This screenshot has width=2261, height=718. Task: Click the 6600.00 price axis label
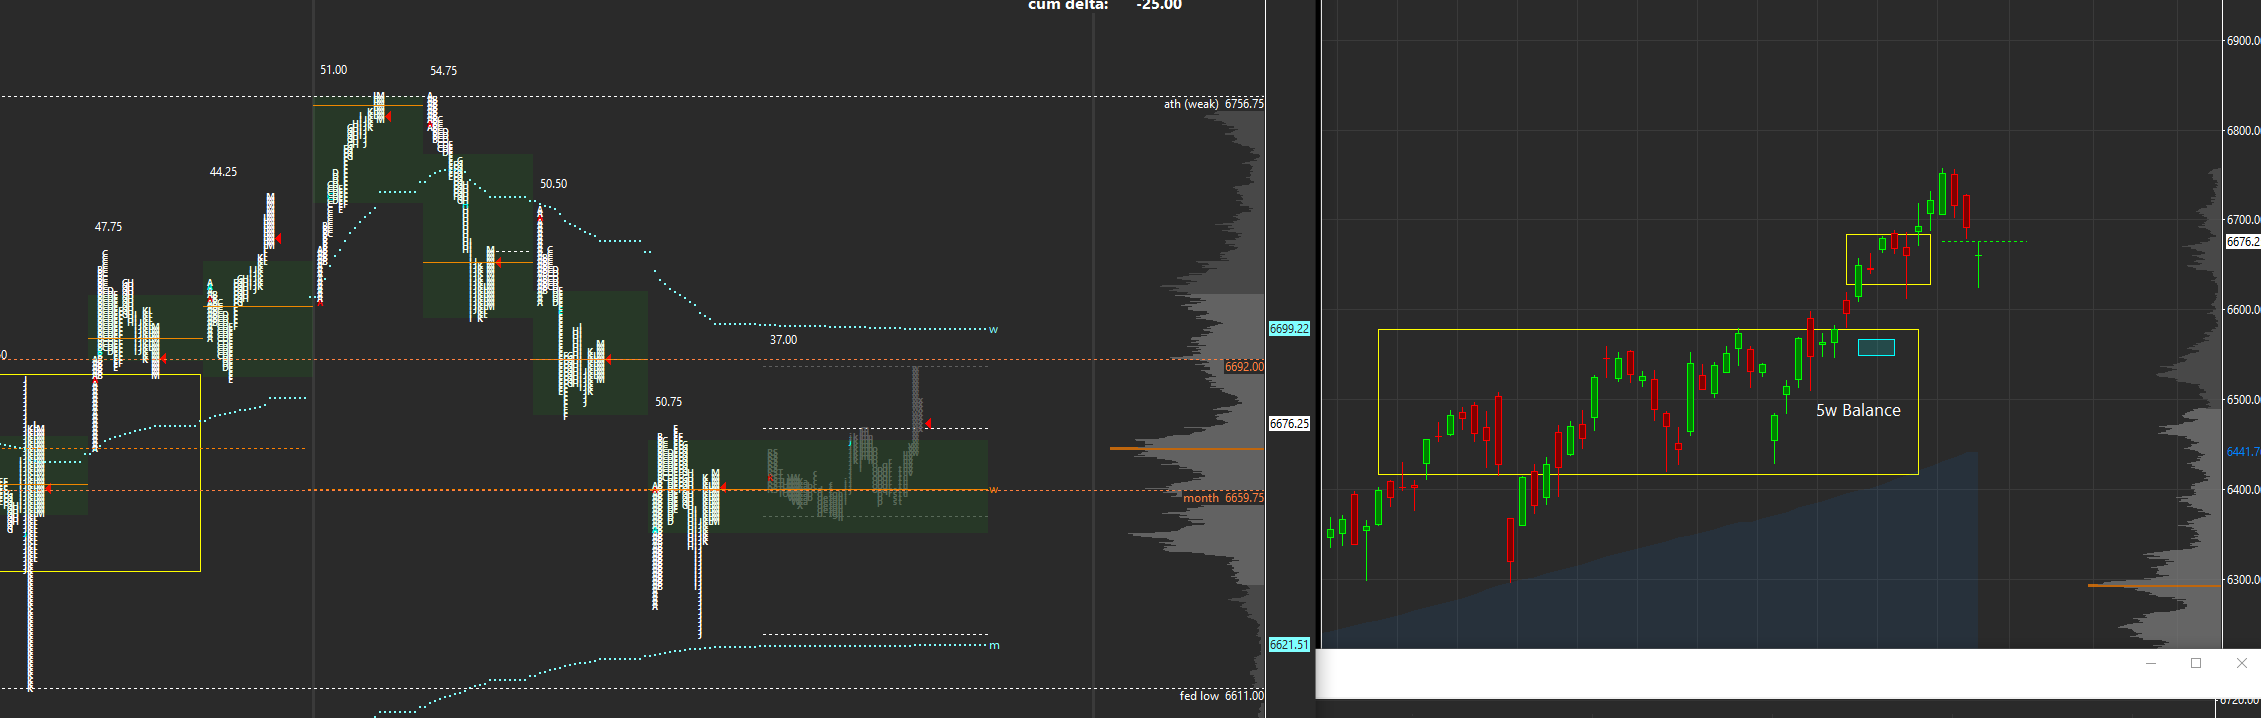click(x=2241, y=310)
